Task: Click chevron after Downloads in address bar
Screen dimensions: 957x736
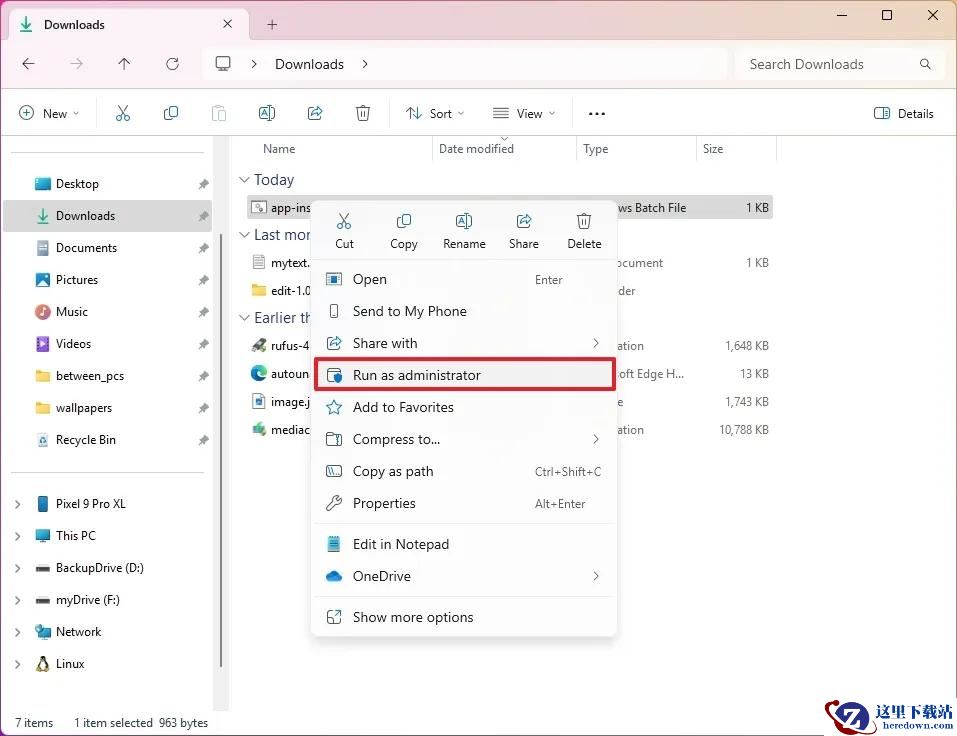Action: tap(364, 64)
